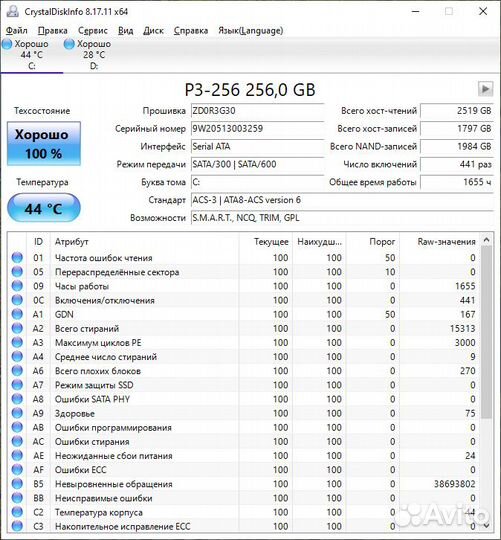Click status icon of row 0C Включения/отключения
Image resolution: width=501 pixels, height=540 pixels.
tap(17, 300)
